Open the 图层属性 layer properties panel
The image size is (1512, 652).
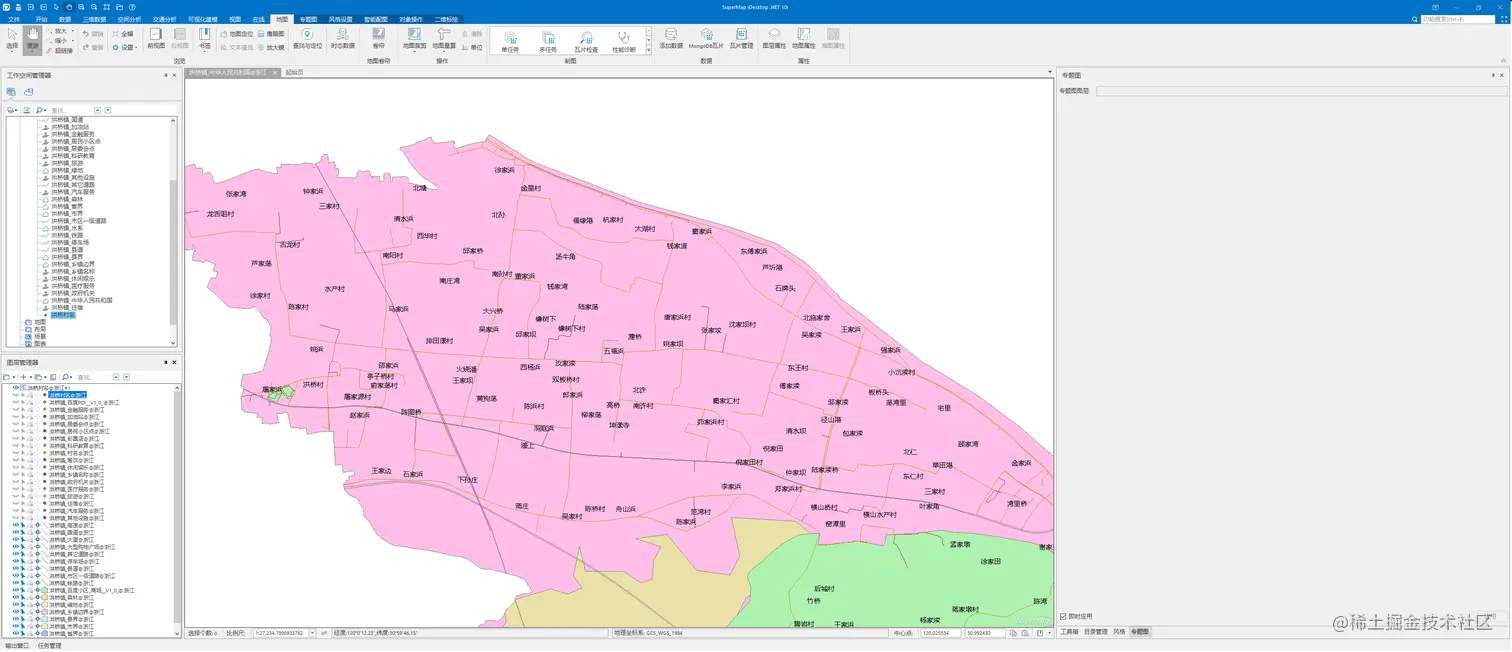(x=774, y=38)
